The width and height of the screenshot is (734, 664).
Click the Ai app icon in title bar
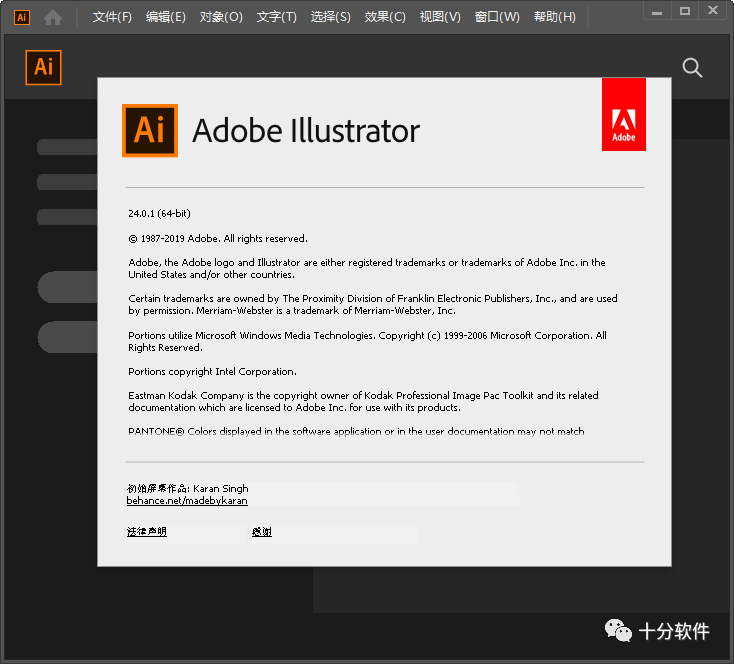pyautogui.click(x=22, y=17)
